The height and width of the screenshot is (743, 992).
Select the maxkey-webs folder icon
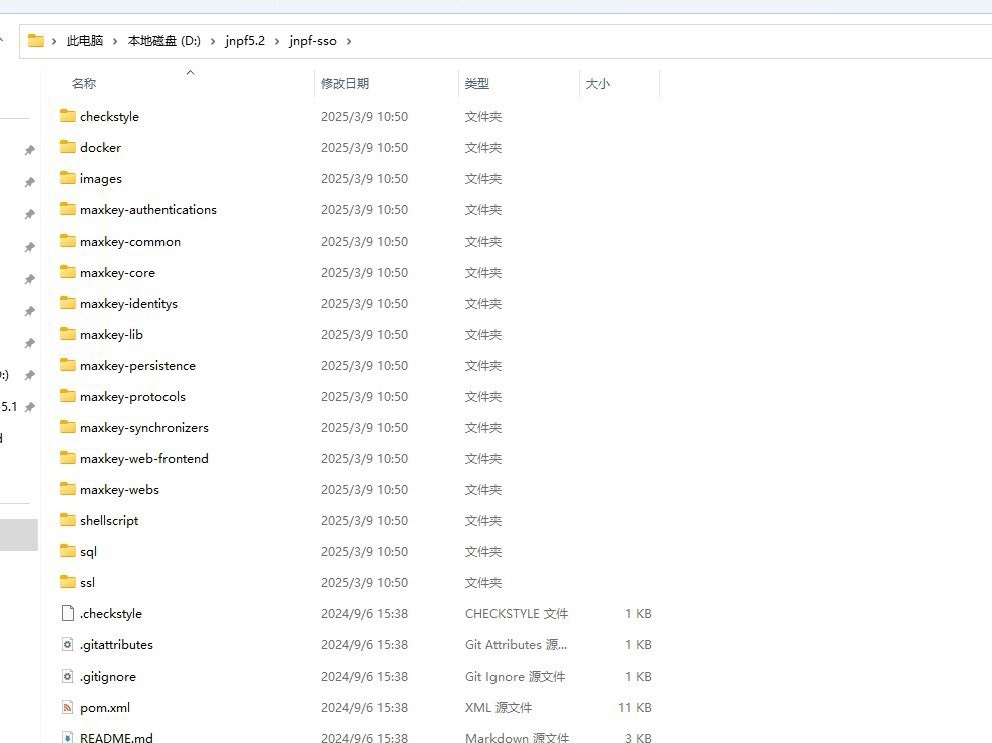68,489
